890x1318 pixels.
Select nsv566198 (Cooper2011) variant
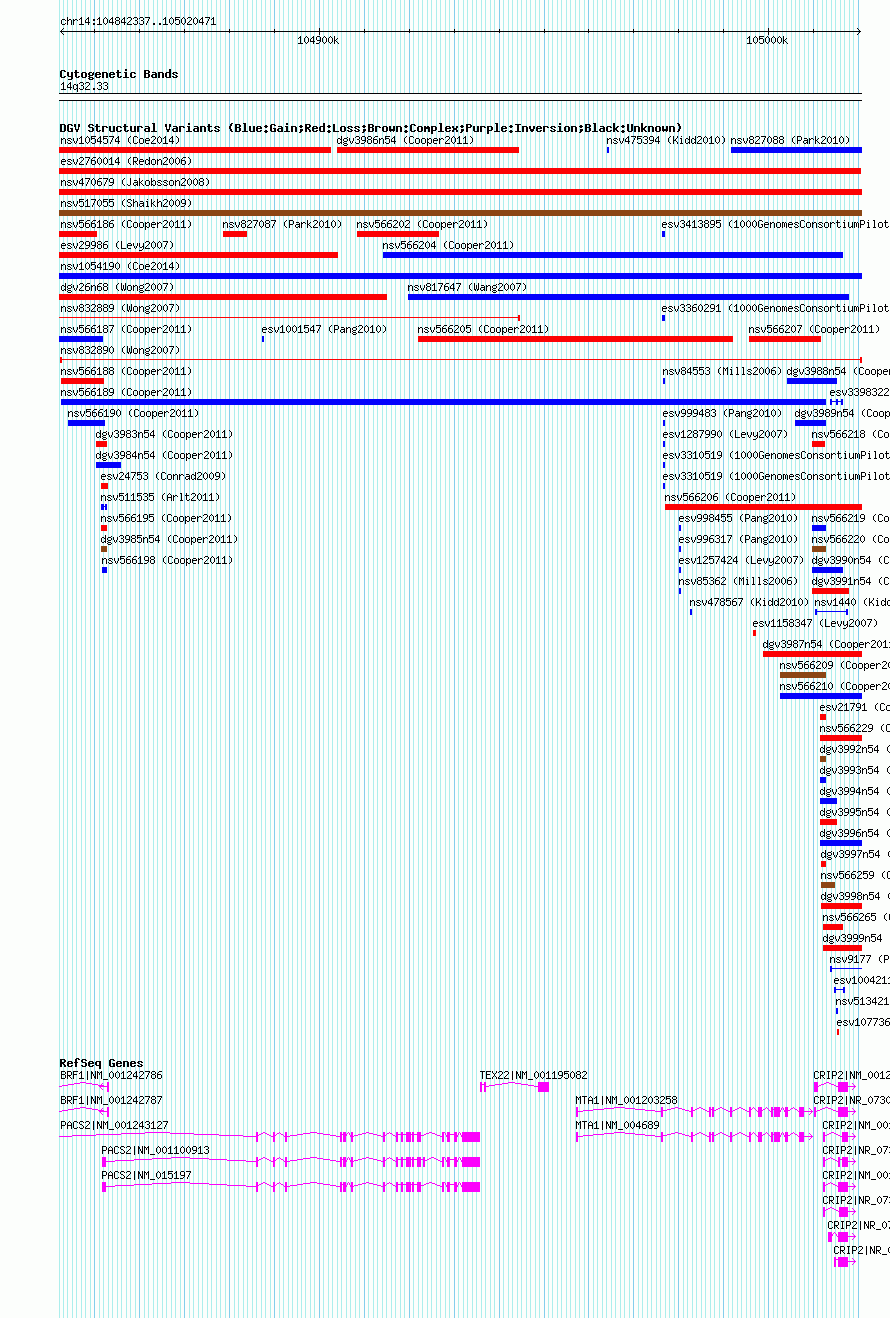(167, 560)
